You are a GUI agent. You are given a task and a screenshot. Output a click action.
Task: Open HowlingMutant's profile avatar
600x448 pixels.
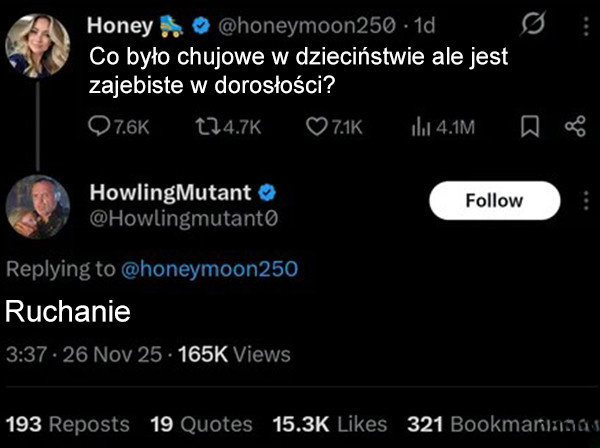click(x=38, y=212)
